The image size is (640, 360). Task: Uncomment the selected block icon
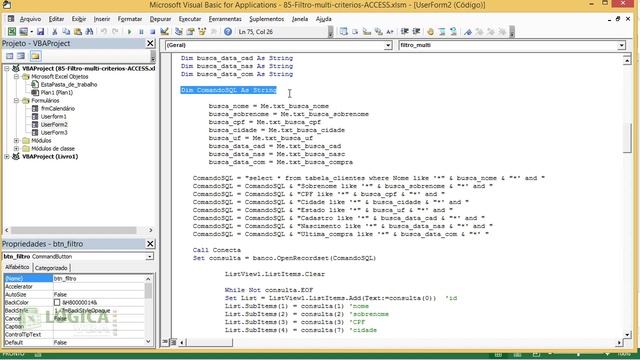click(453, 32)
